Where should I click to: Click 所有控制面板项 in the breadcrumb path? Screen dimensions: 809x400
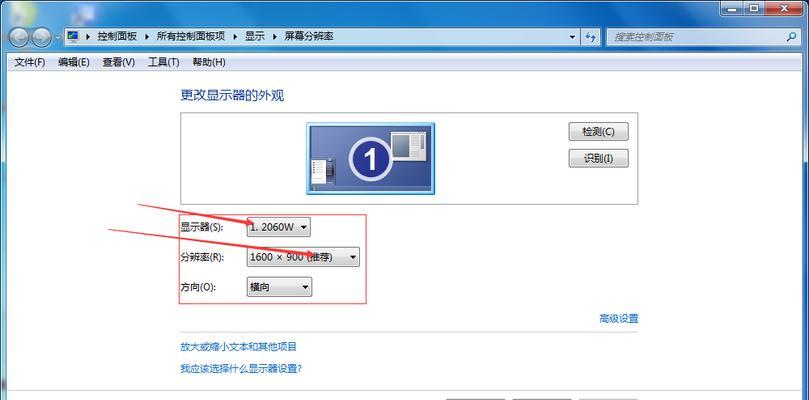point(191,37)
